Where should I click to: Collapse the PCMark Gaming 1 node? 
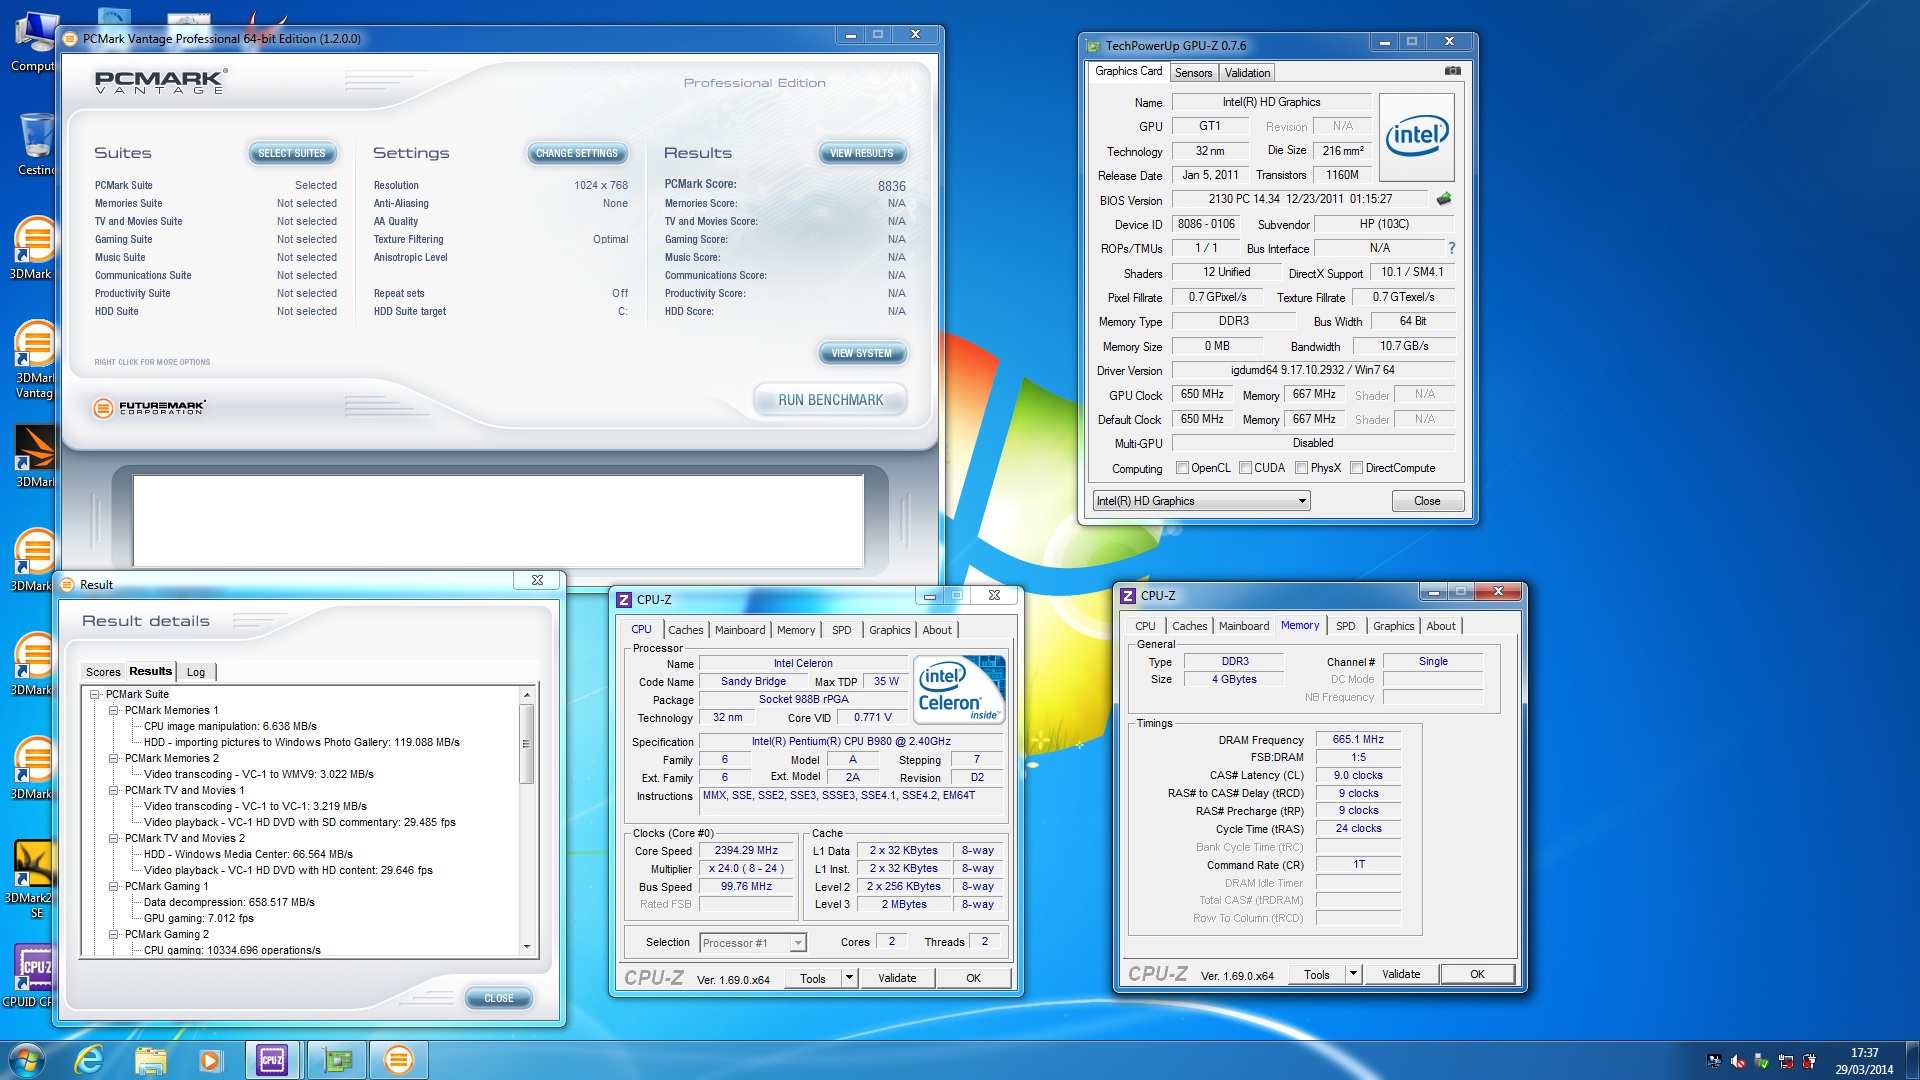pyautogui.click(x=114, y=886)
